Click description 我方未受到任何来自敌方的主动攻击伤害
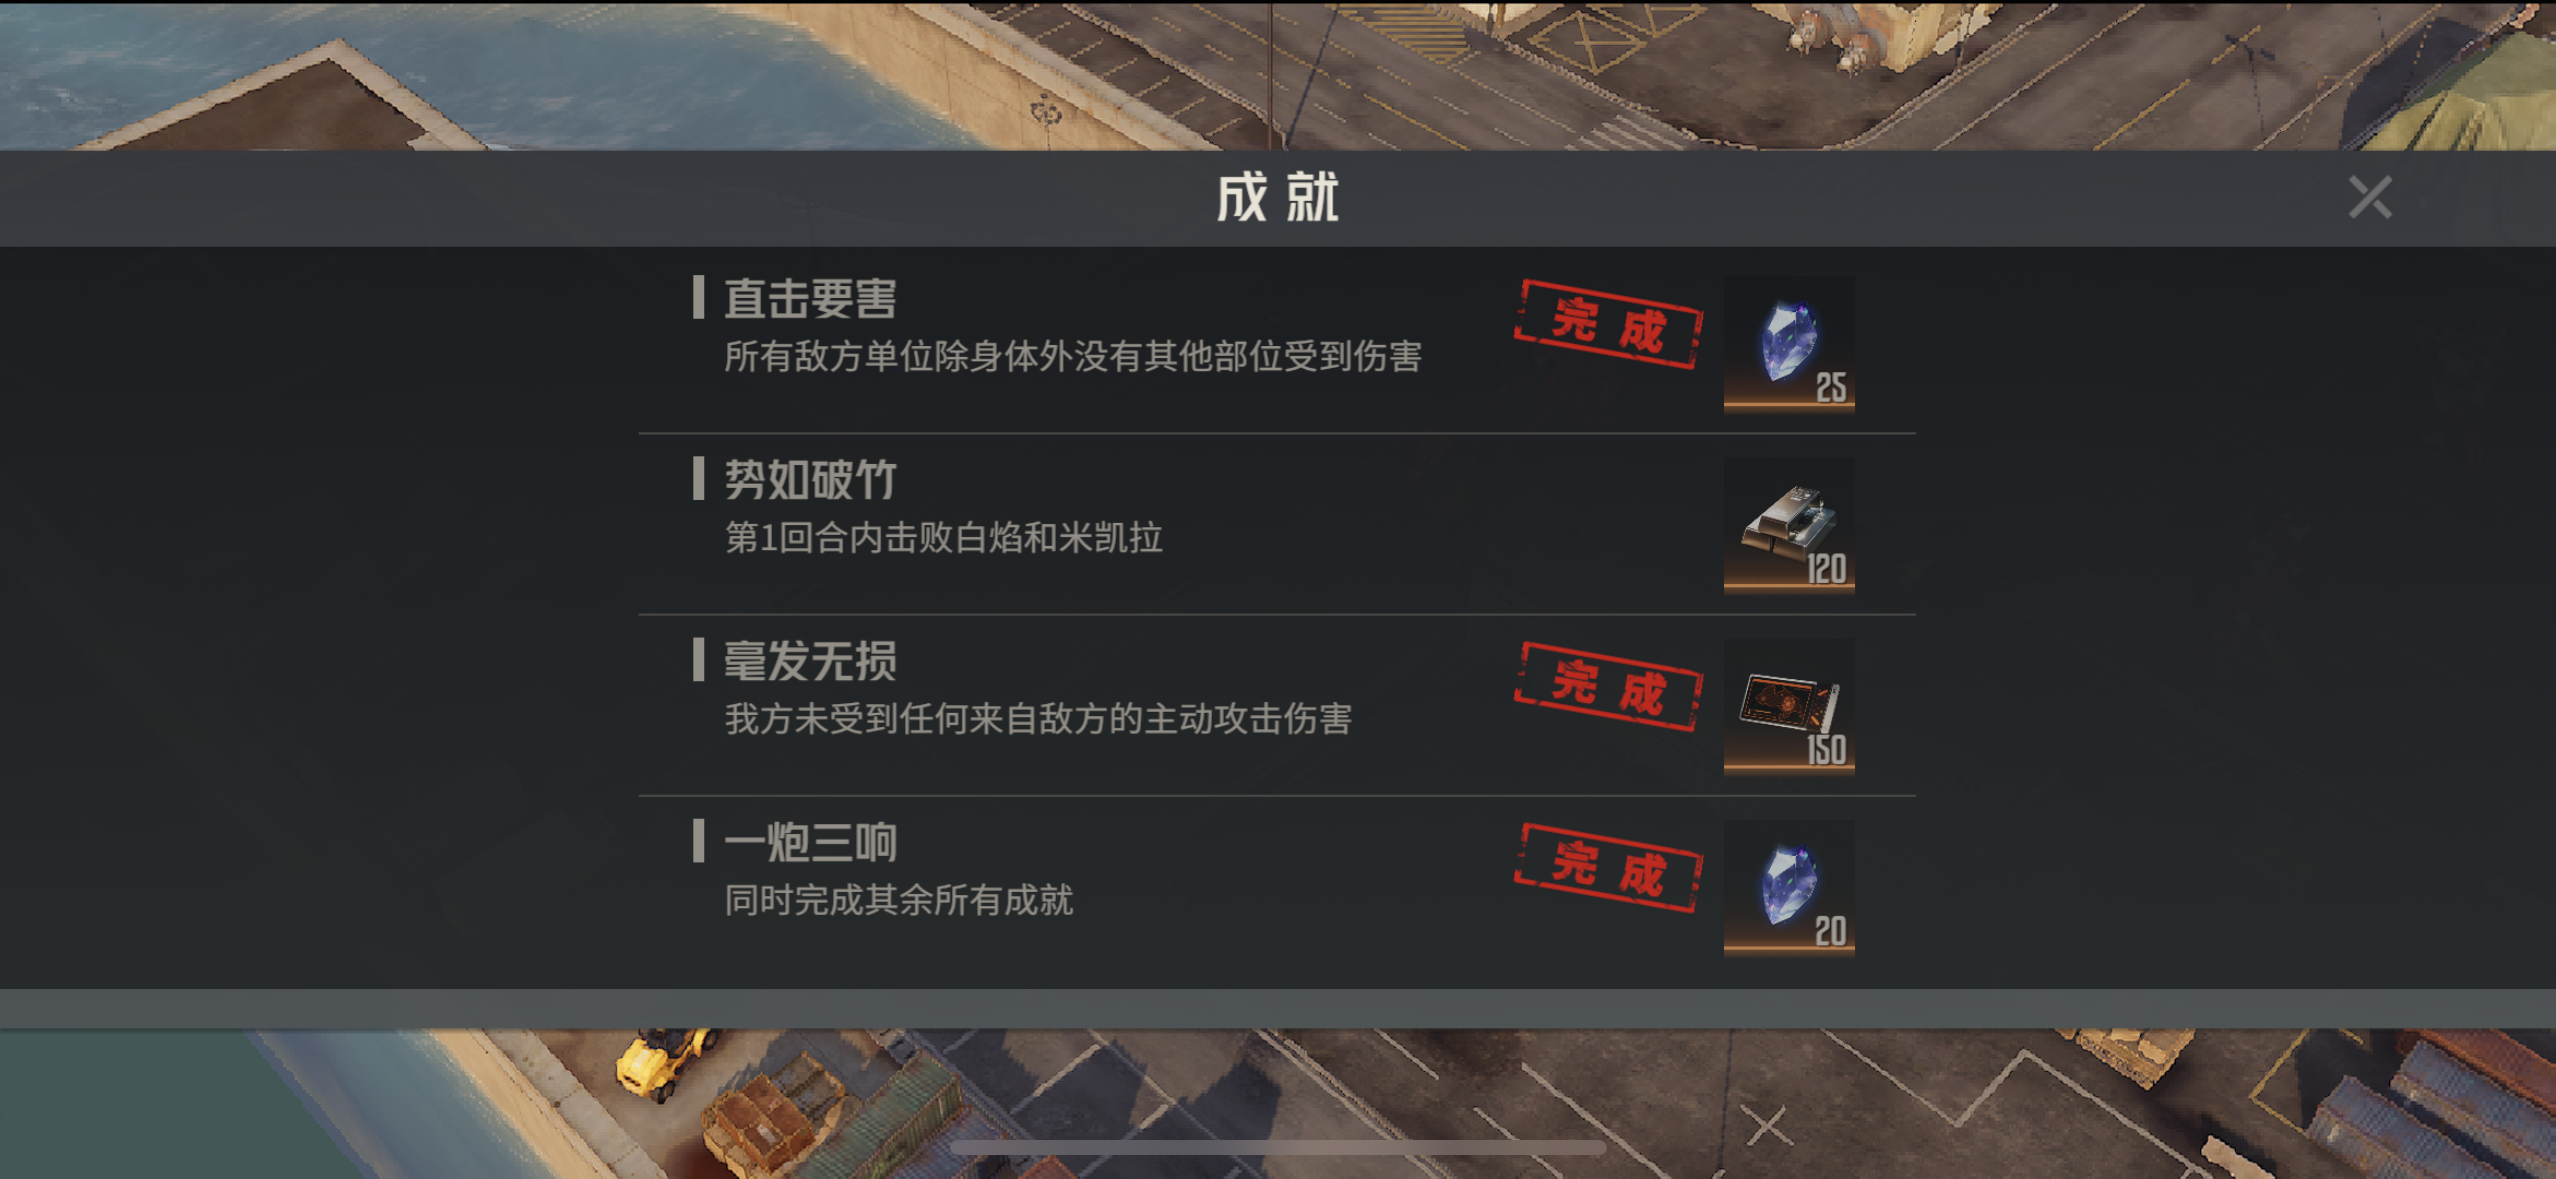 pos(1038,719)
